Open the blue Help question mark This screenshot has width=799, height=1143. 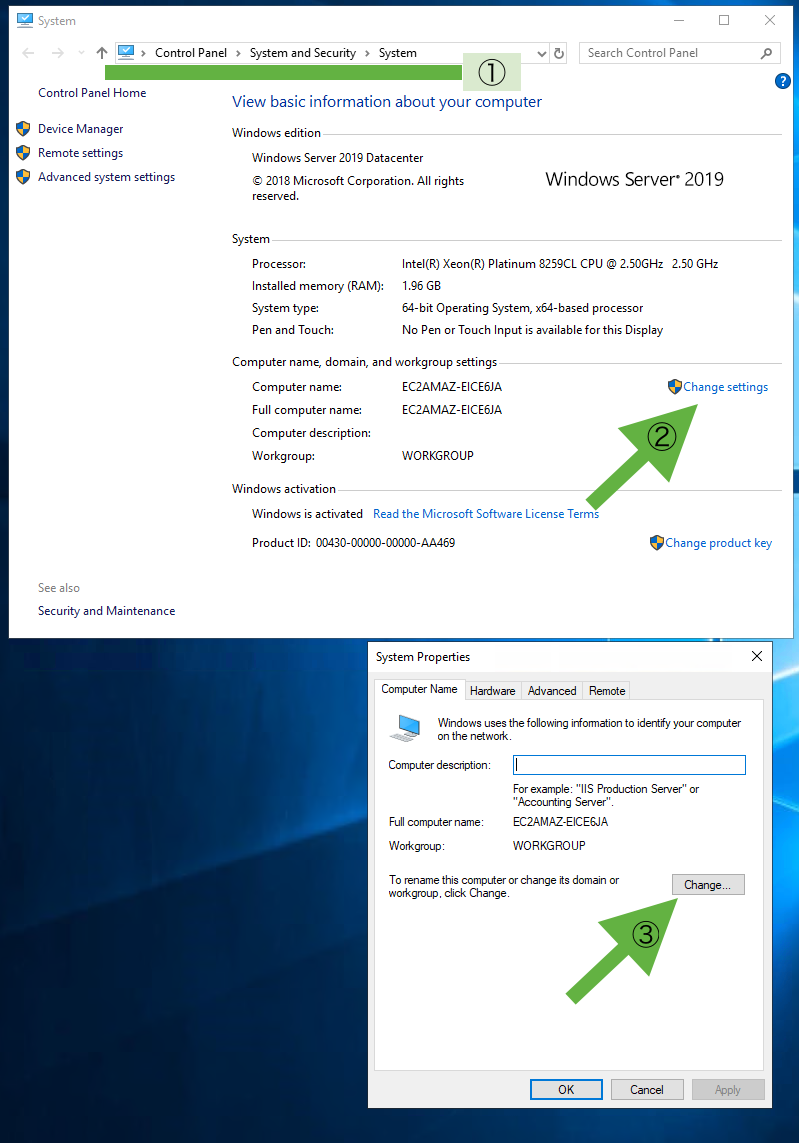pos(783,82)
